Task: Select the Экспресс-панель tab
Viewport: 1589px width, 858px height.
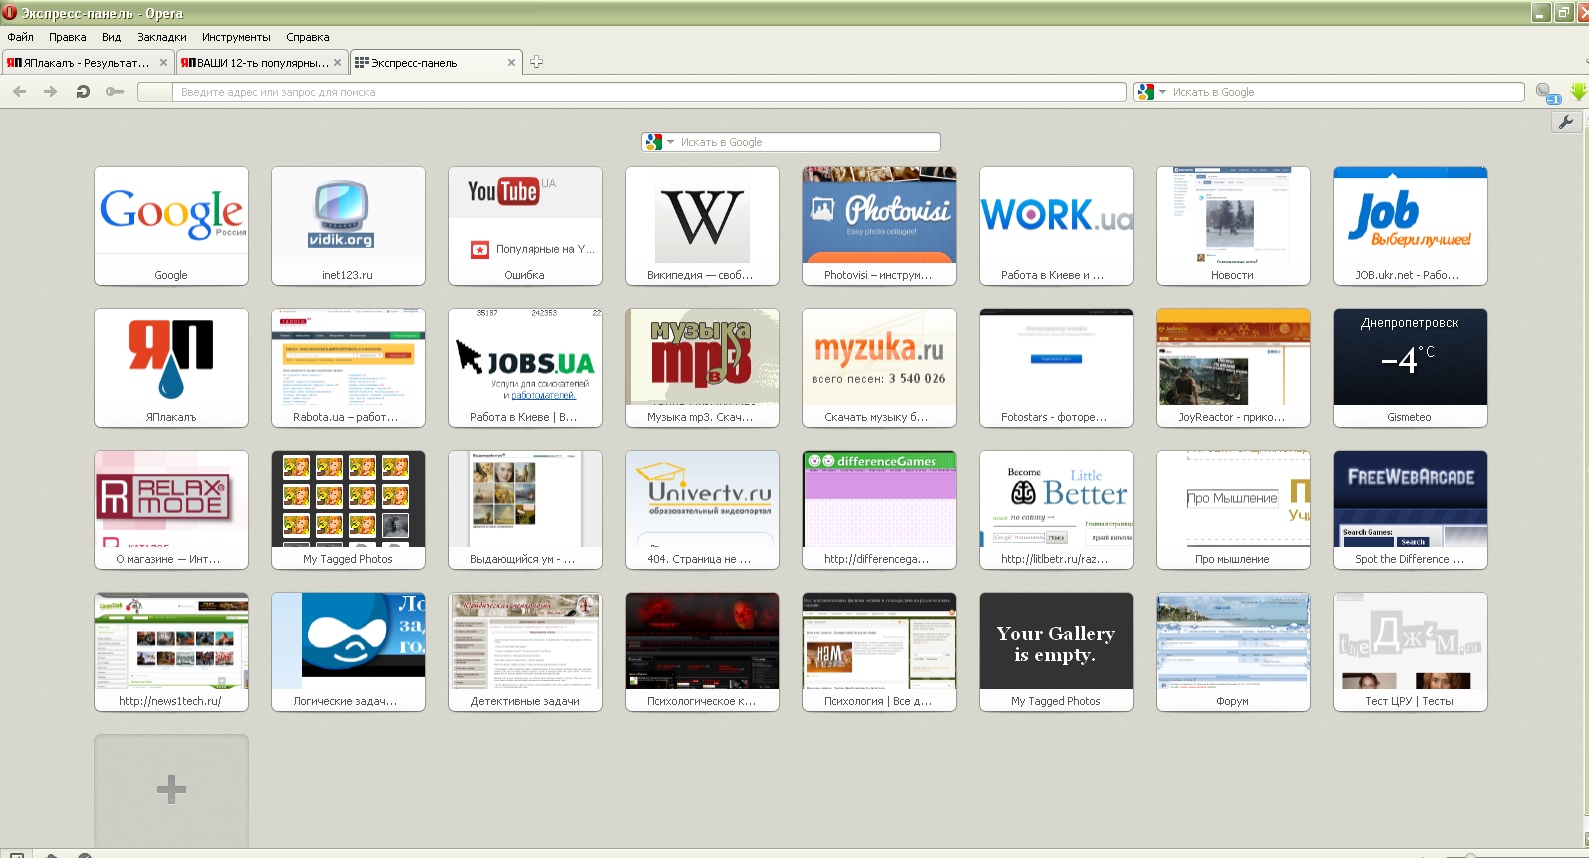Action: 436,63
